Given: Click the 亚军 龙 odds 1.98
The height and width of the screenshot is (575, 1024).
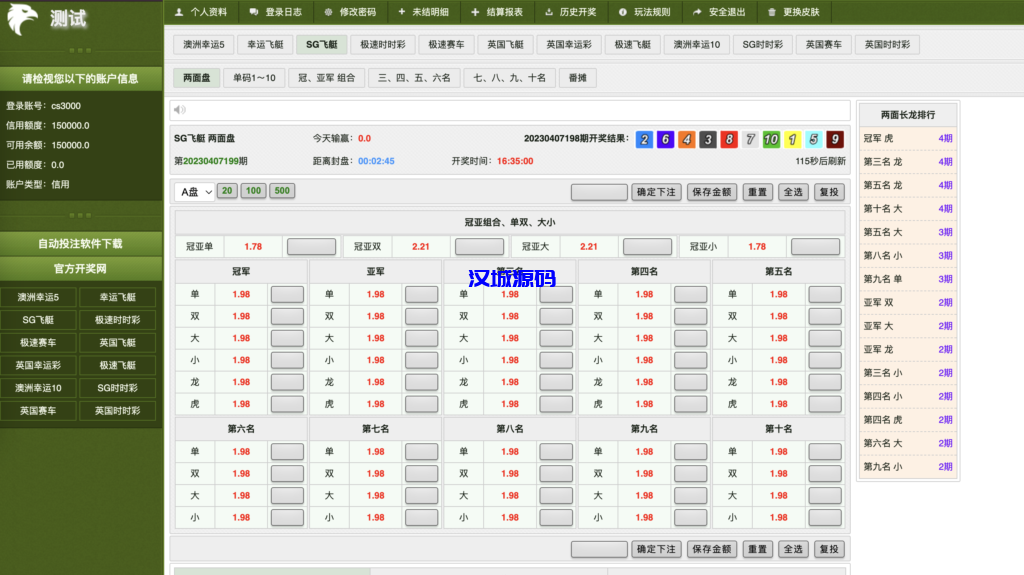Looking at the screenshot, I should 376,382.
